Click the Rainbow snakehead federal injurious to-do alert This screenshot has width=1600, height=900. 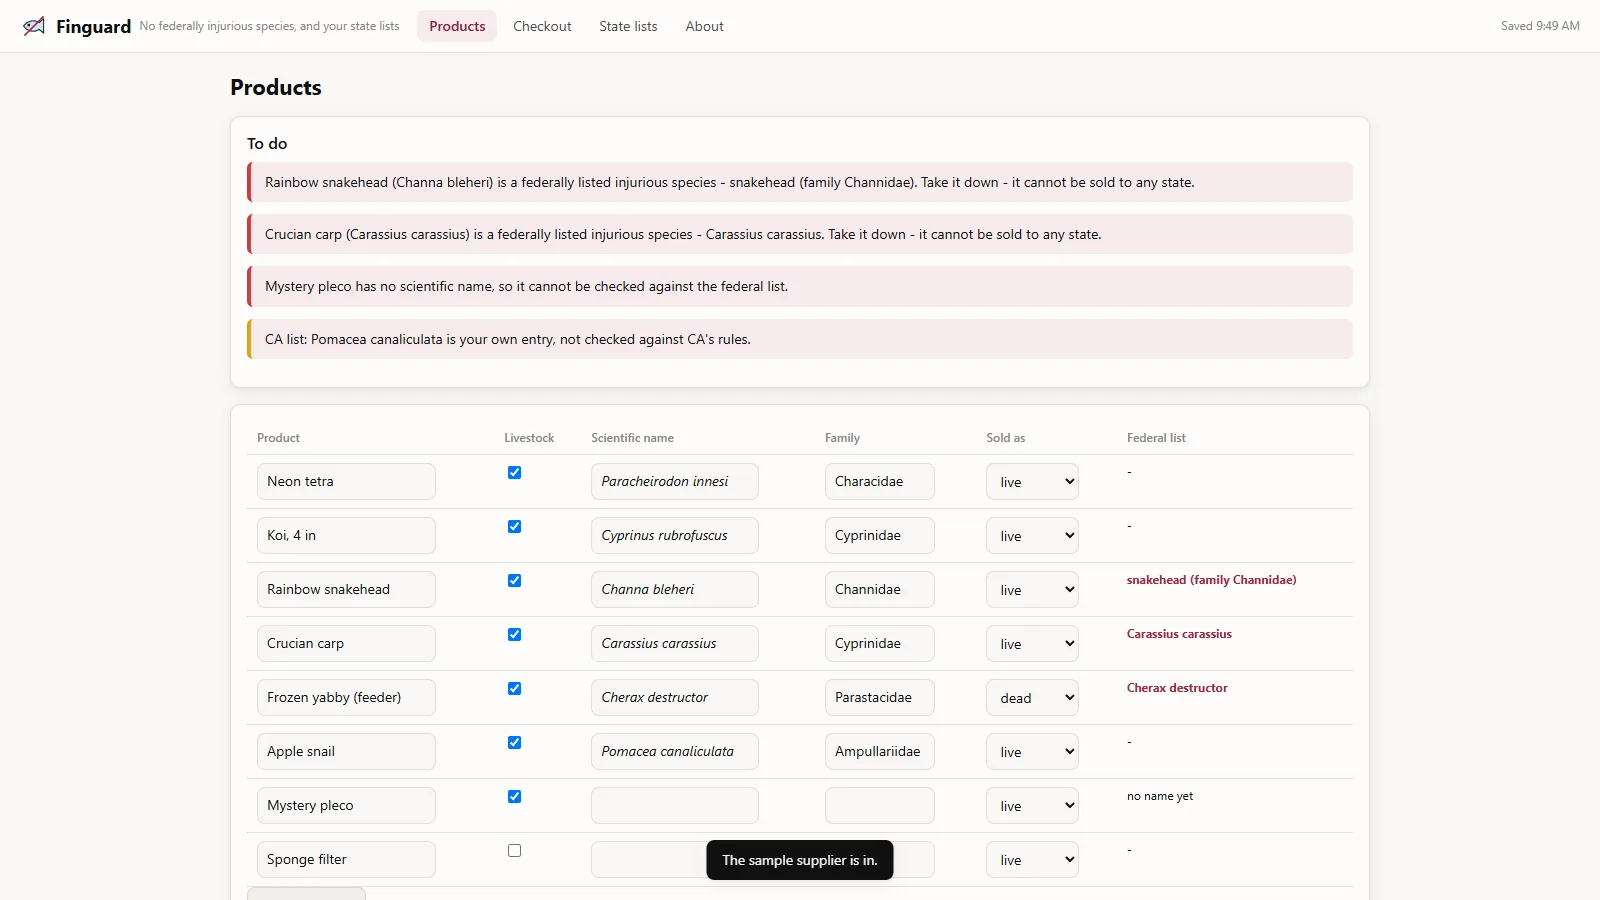coord(800,183)
